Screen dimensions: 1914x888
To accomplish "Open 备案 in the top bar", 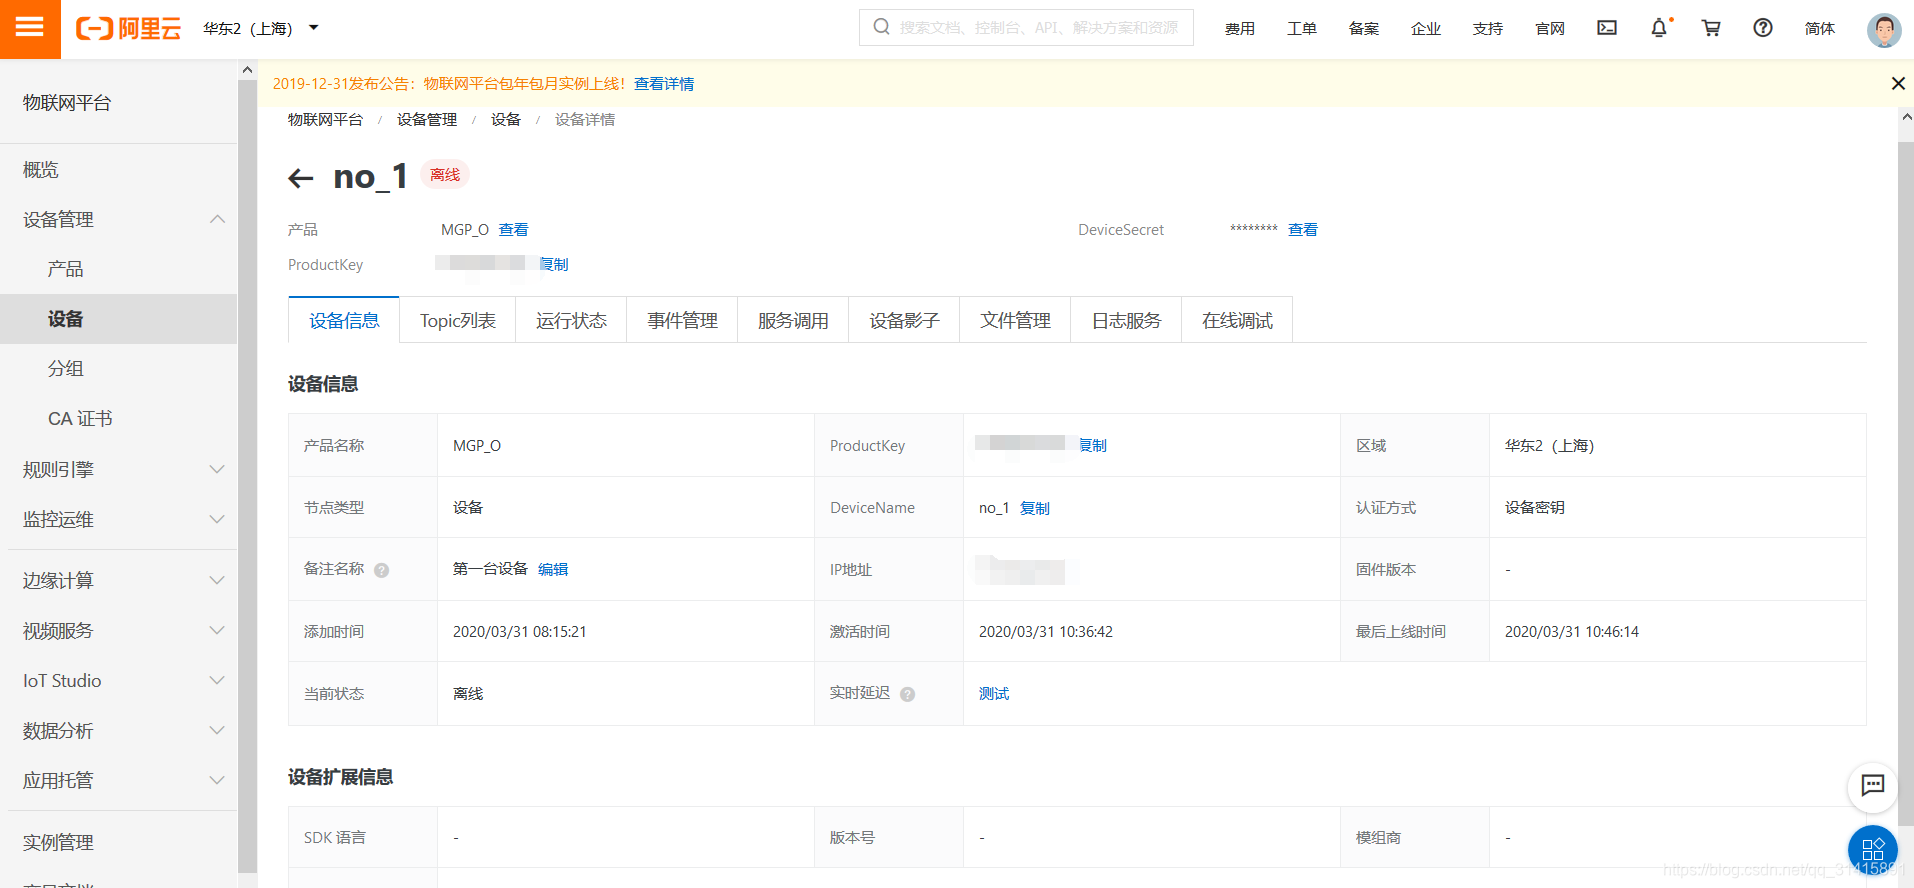I will 1364,28.
